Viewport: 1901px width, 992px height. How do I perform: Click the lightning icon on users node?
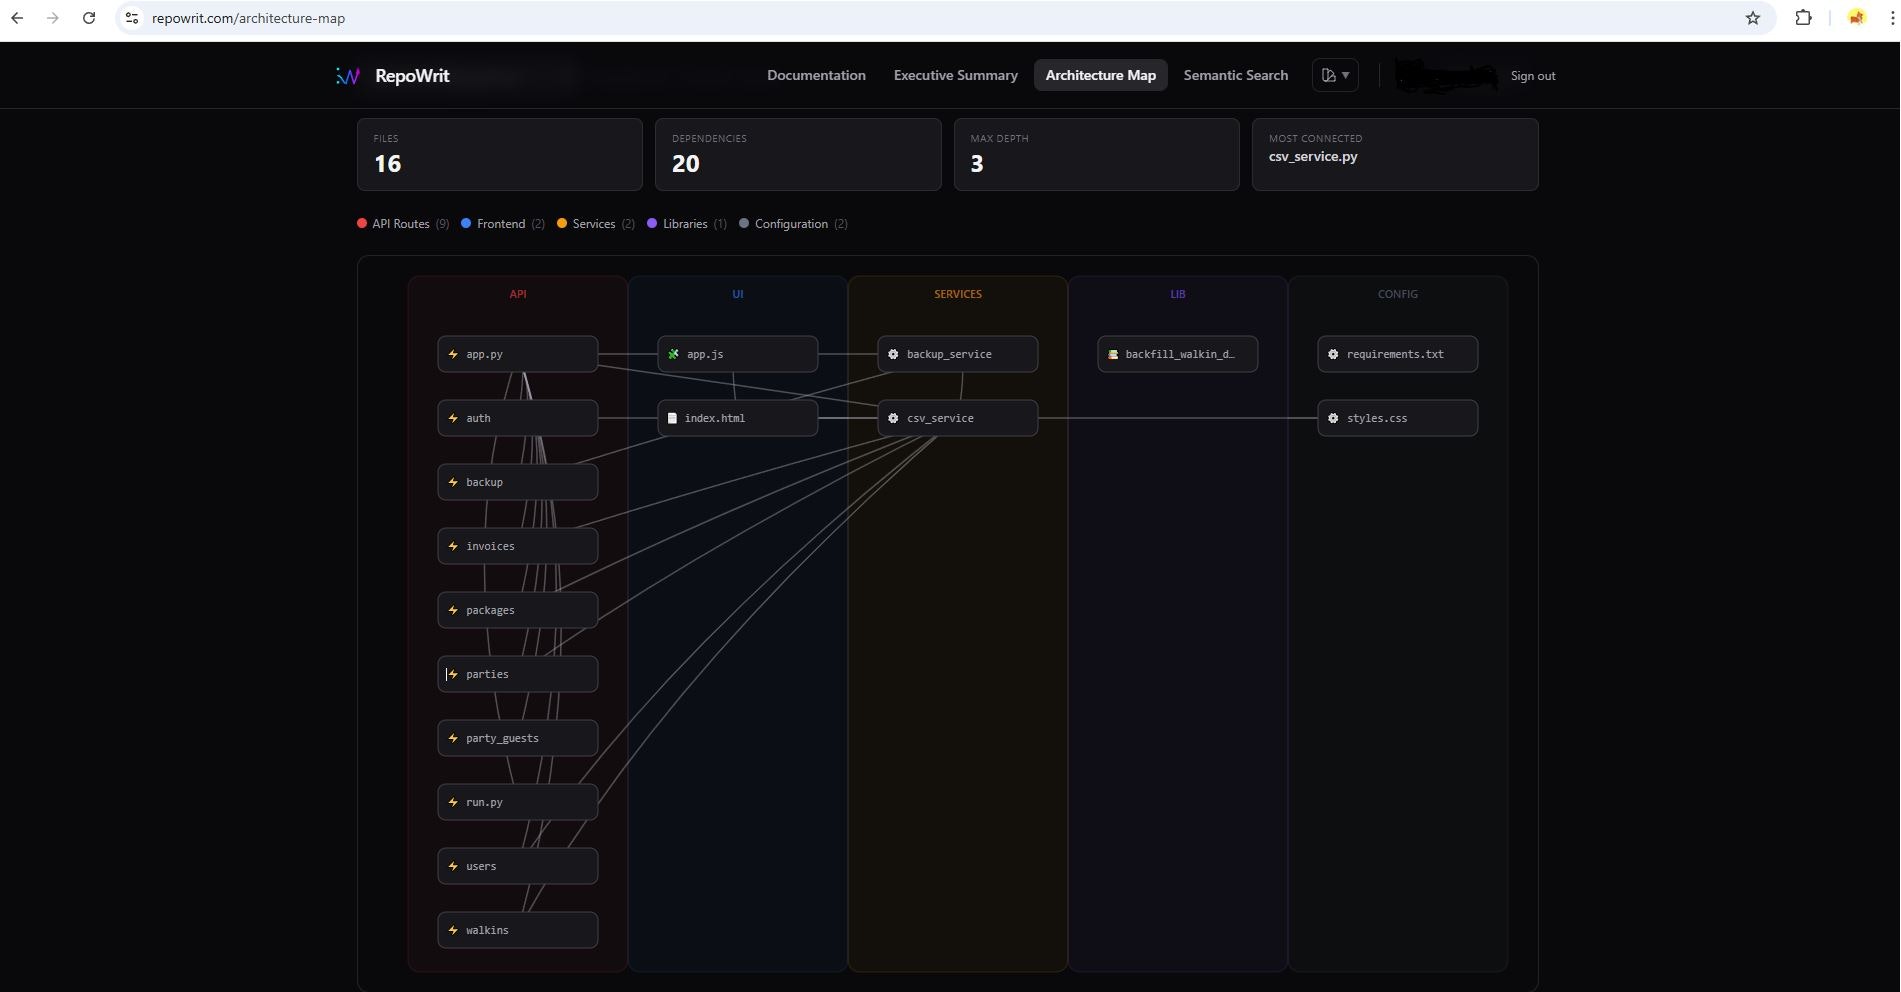(x=453, y=866)
